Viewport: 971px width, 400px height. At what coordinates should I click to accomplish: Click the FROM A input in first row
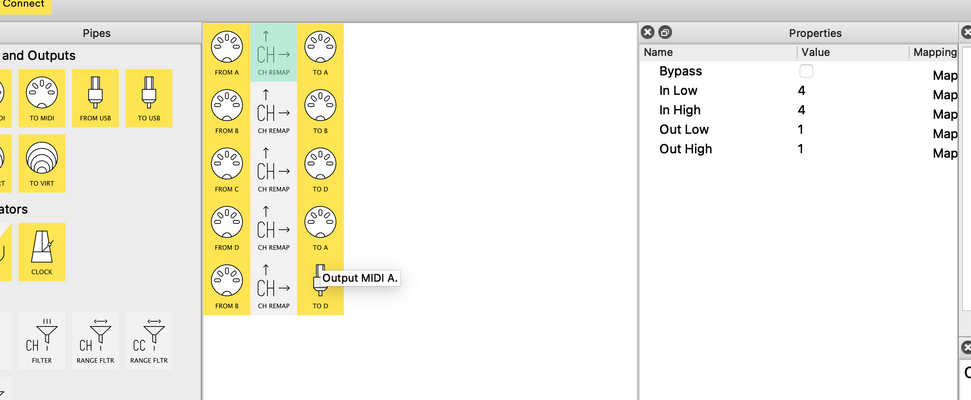227,53
